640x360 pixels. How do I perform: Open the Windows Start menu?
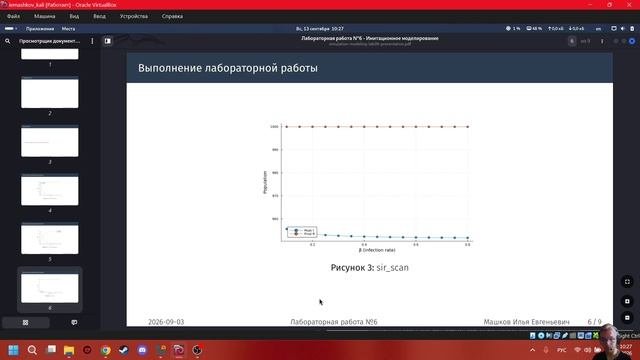13,350
